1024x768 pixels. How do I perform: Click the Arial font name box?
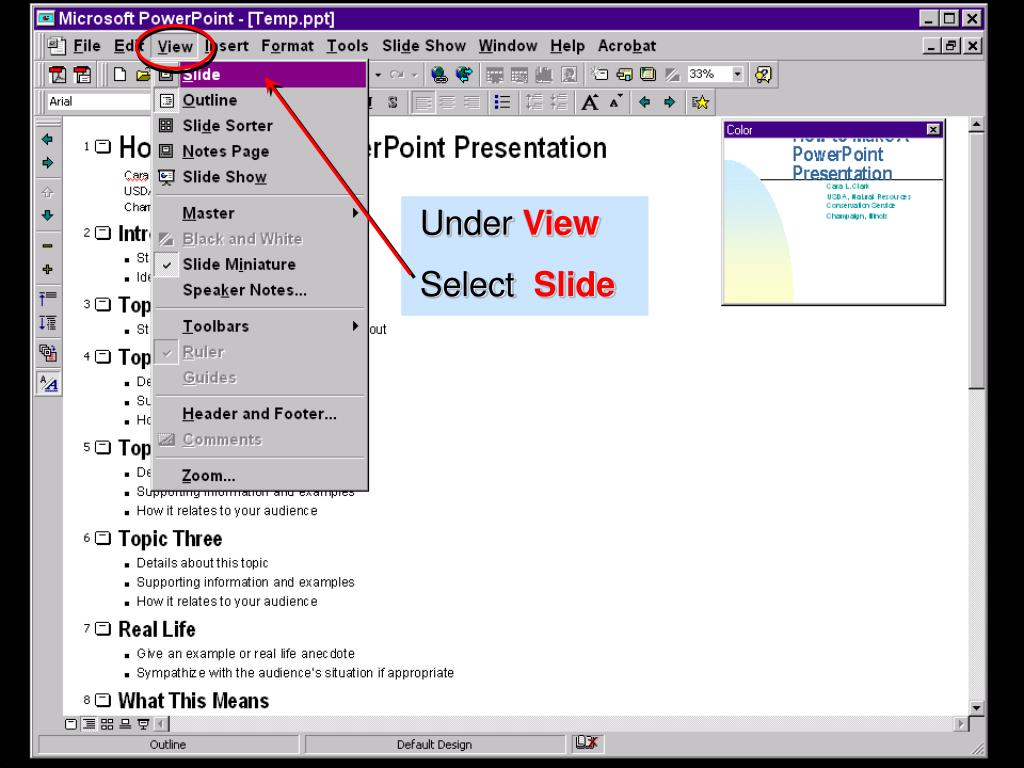[x=98, y=101]
